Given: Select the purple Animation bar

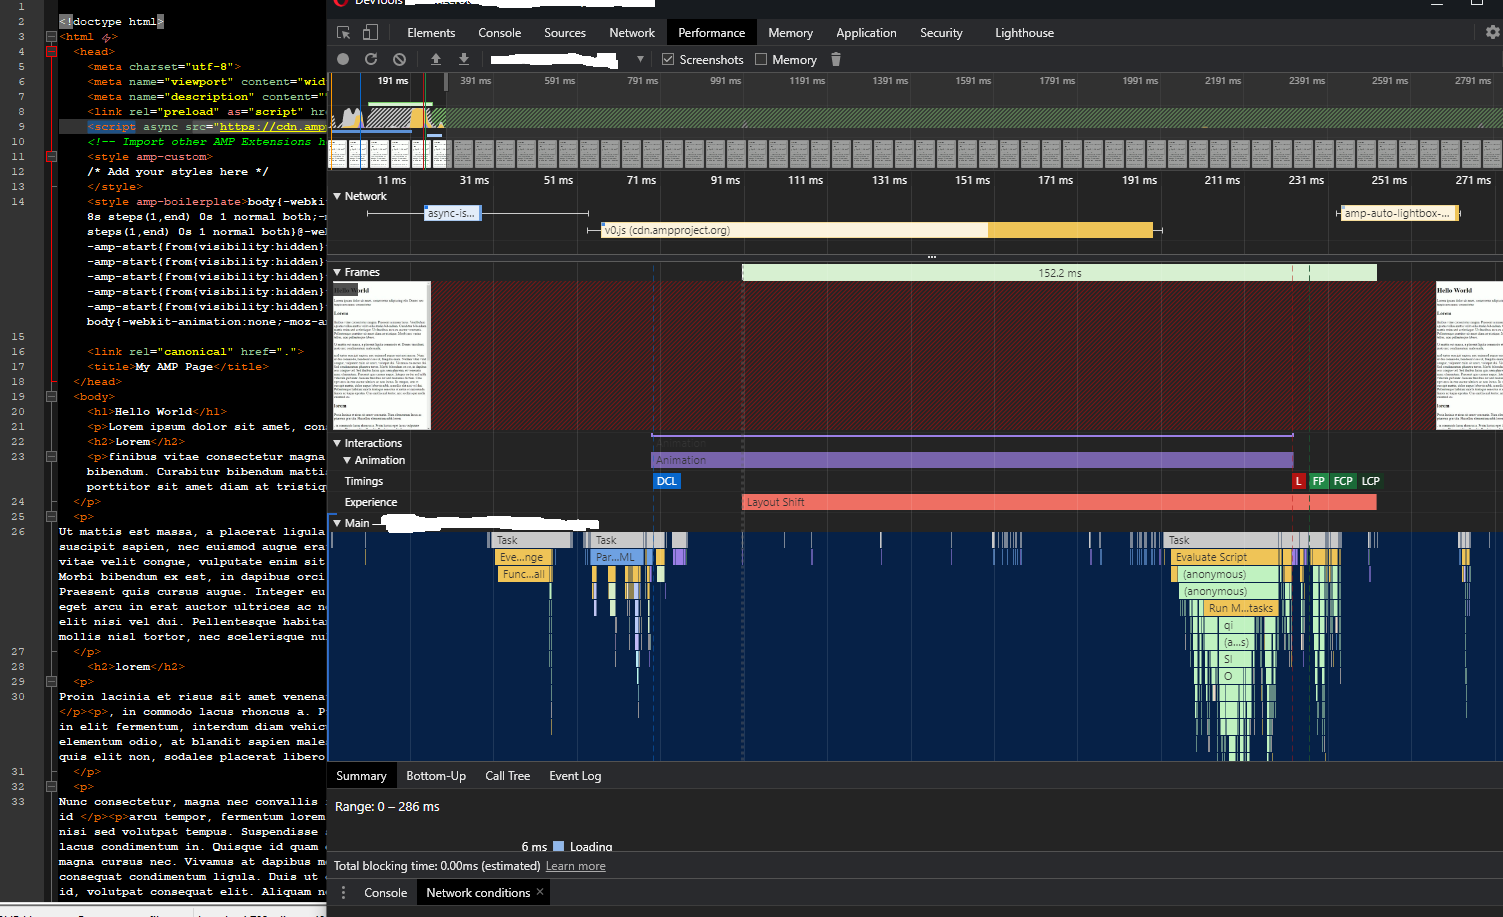Looking at the screenshot, I should click(972, 460).
